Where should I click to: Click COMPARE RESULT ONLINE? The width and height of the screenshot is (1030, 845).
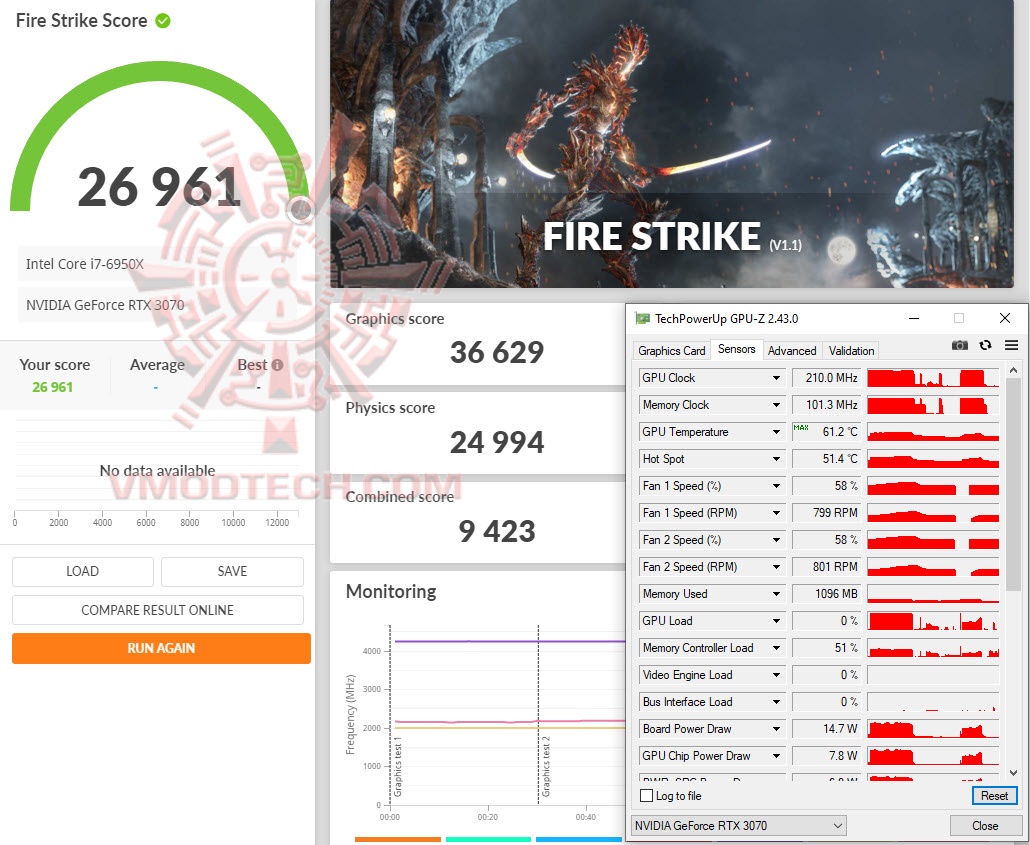pyautogui.click(x=158, y=610)
